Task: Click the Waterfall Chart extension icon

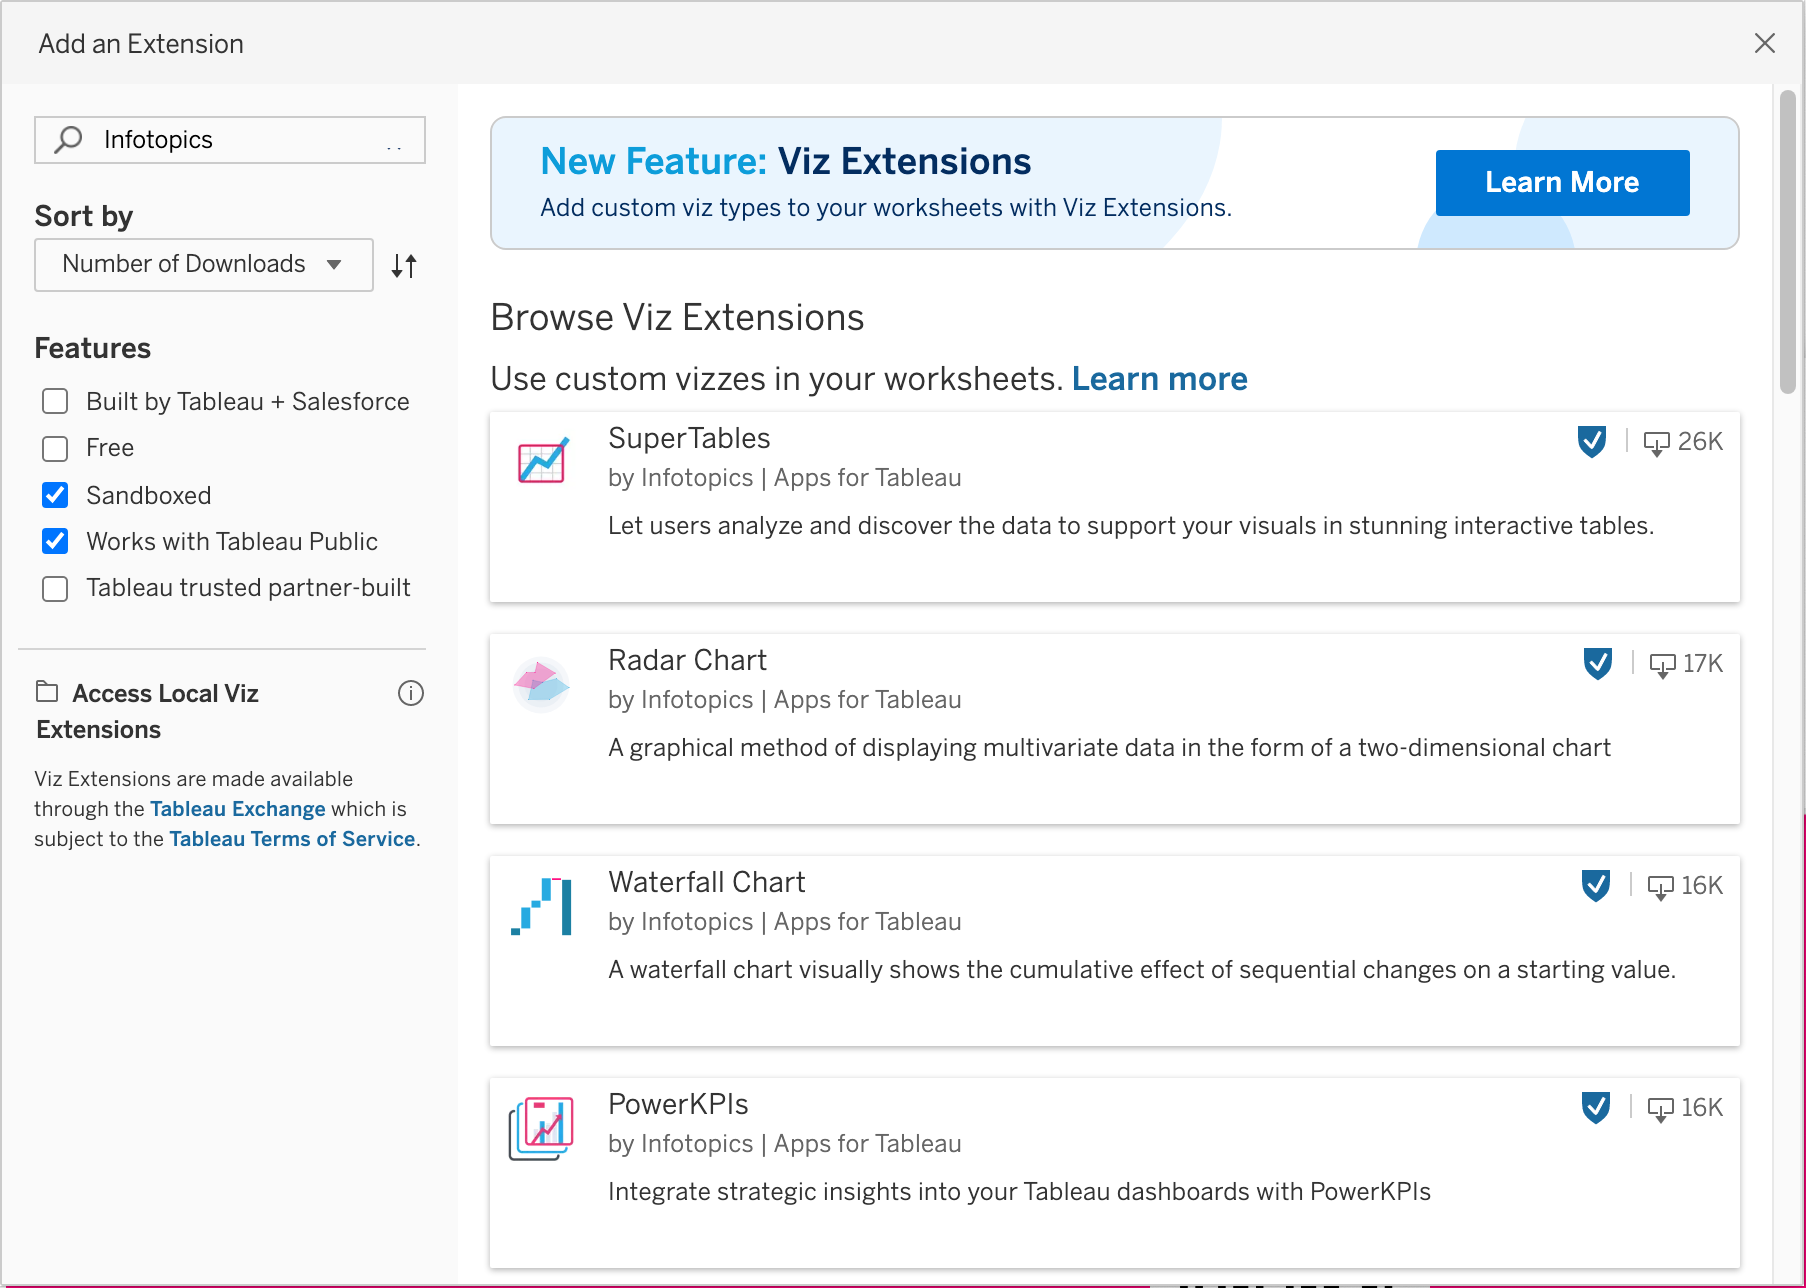Action: pos(542,905)
